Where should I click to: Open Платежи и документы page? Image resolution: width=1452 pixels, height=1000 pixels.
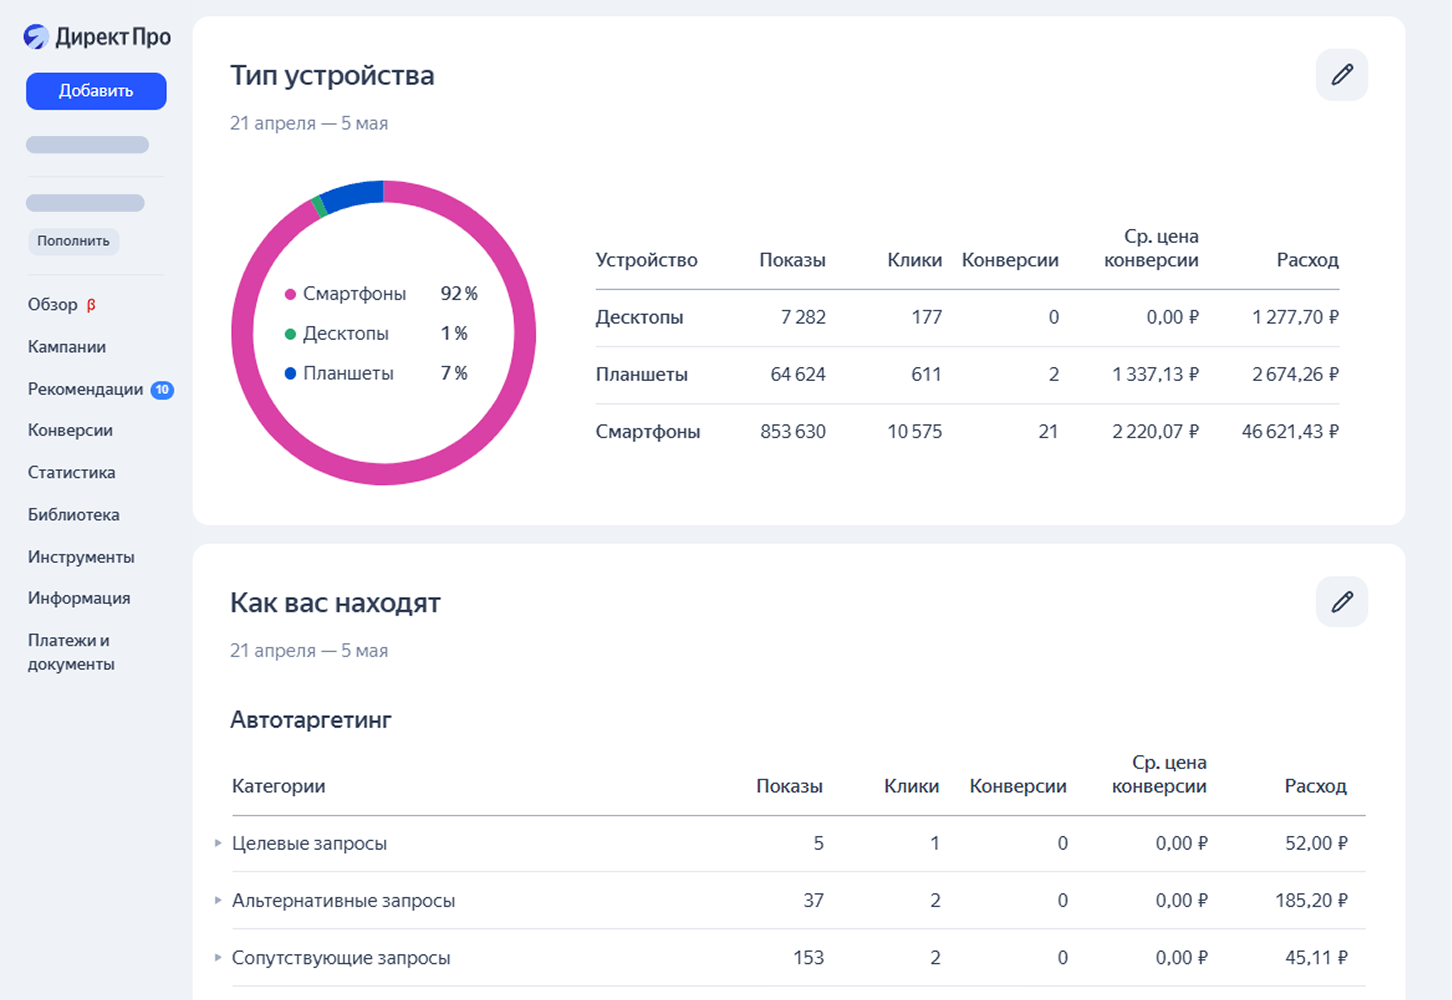[x=70, y=652]
